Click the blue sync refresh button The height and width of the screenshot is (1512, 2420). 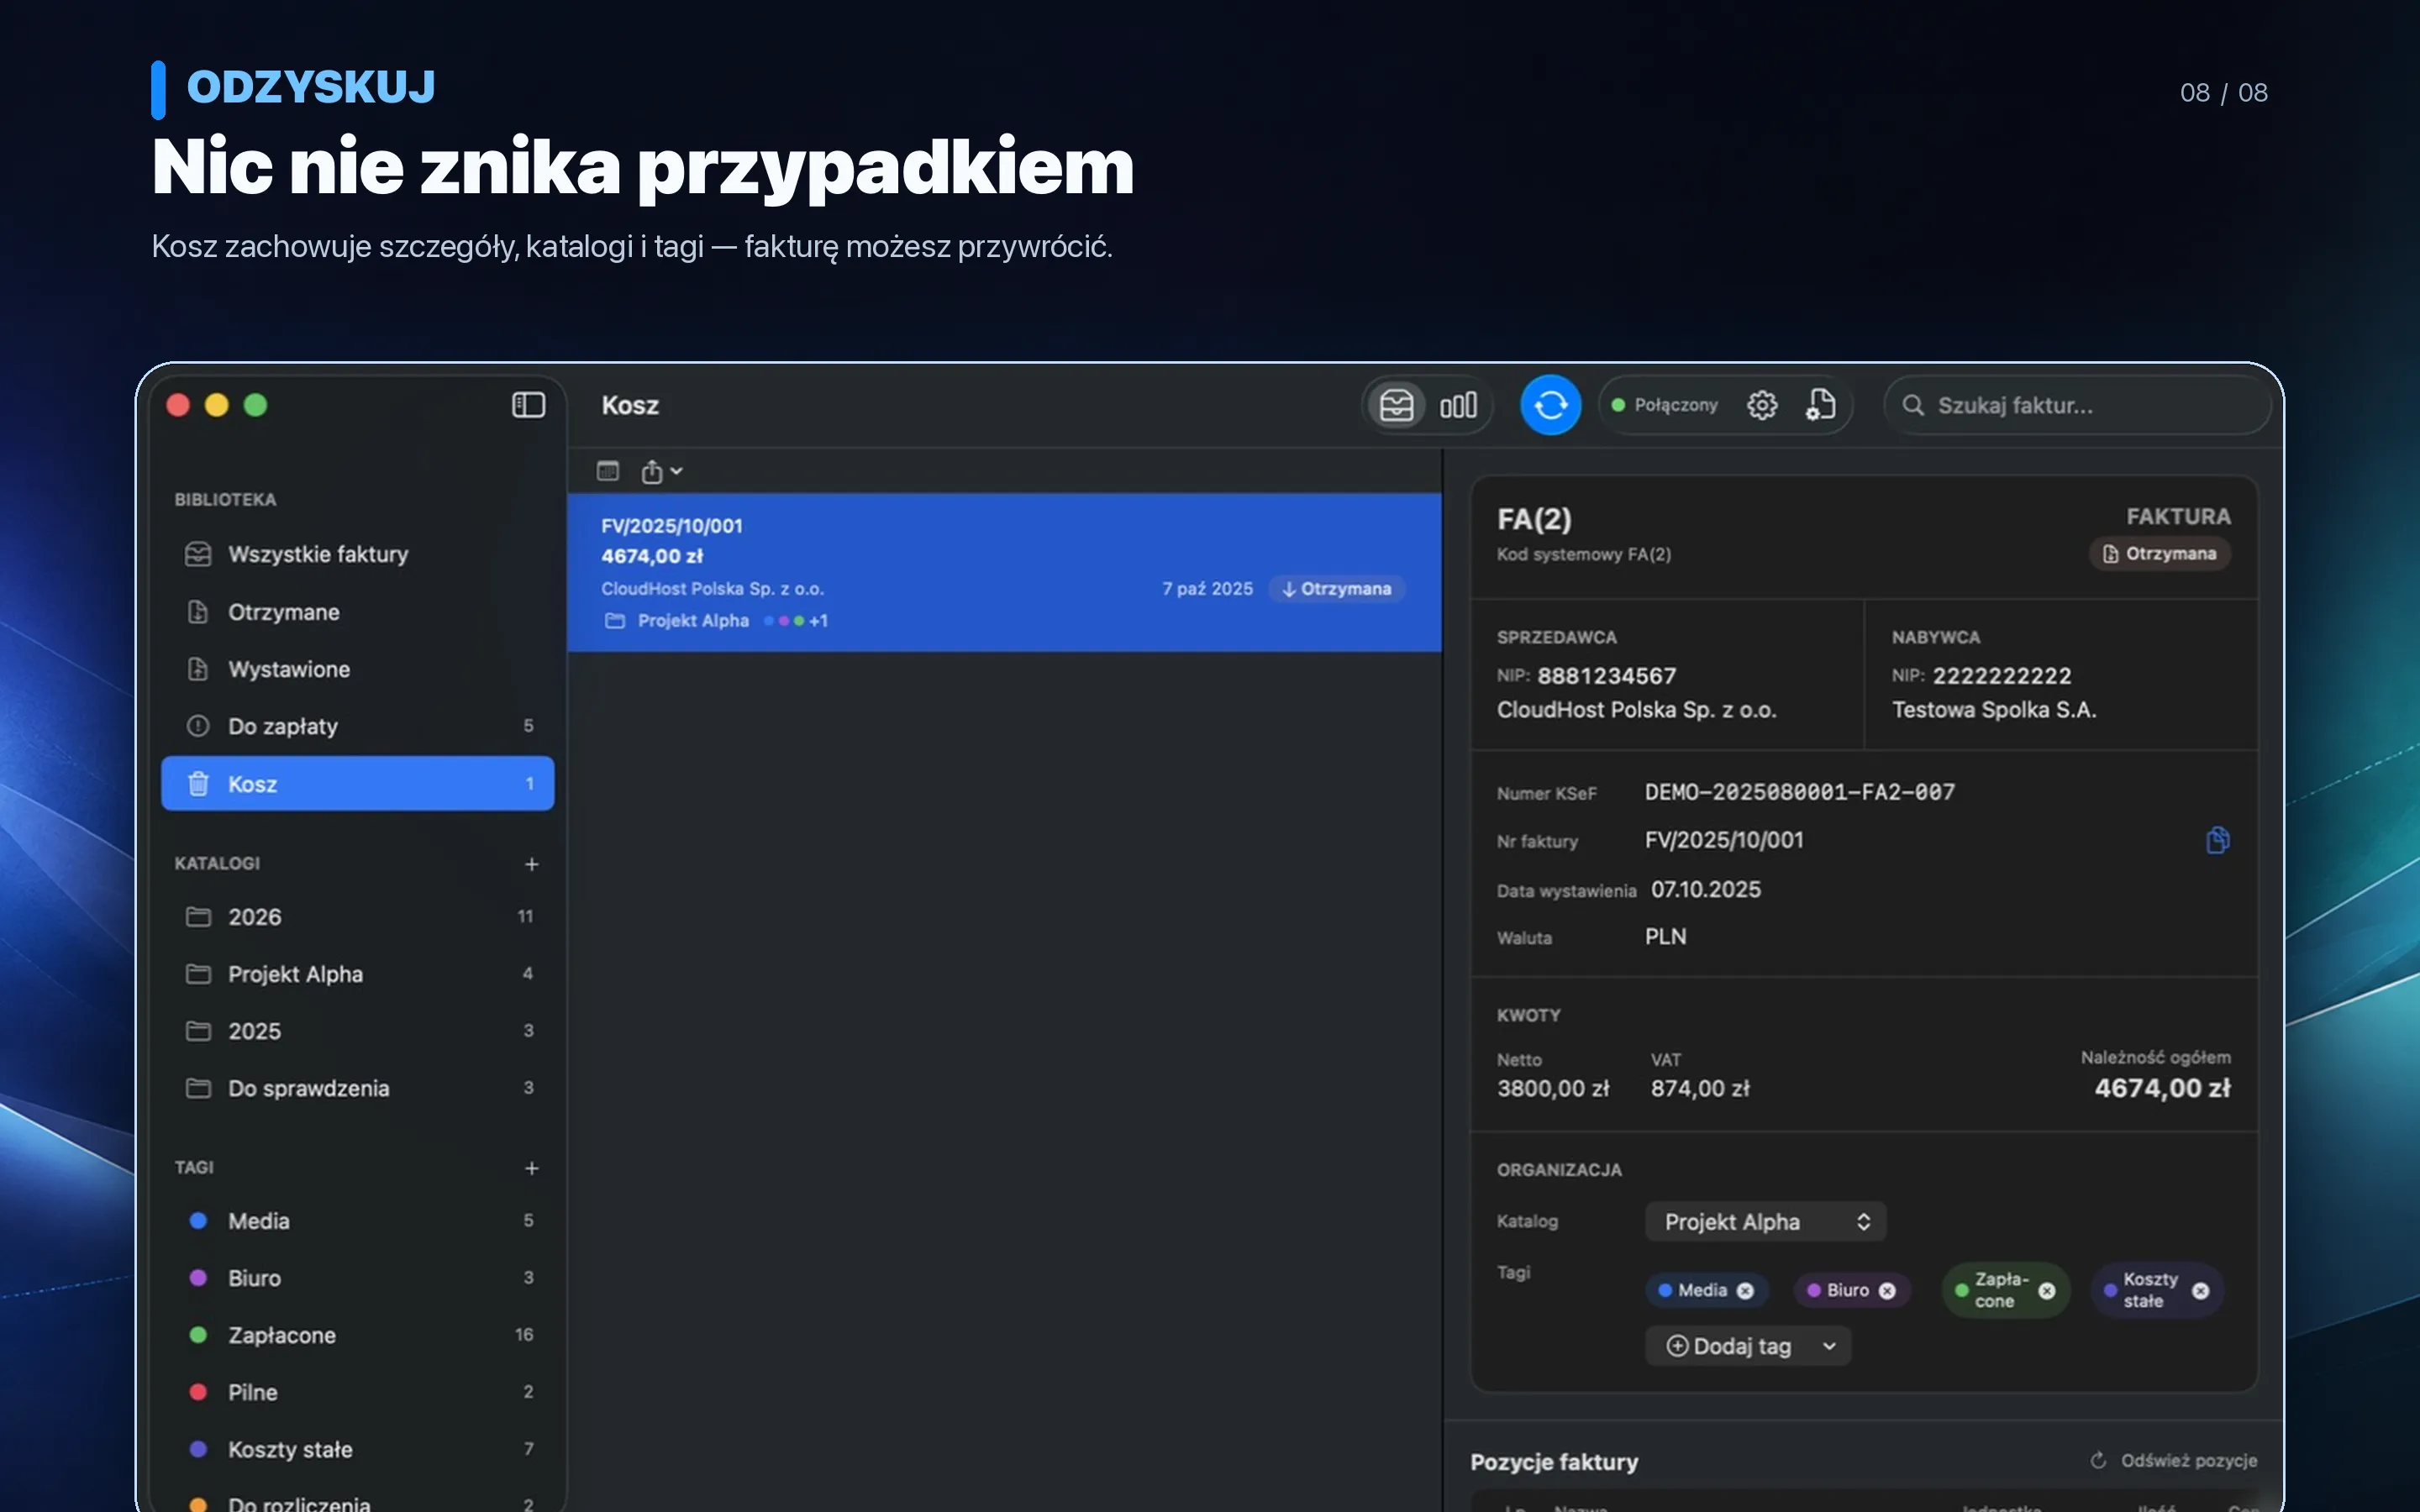1550,405
